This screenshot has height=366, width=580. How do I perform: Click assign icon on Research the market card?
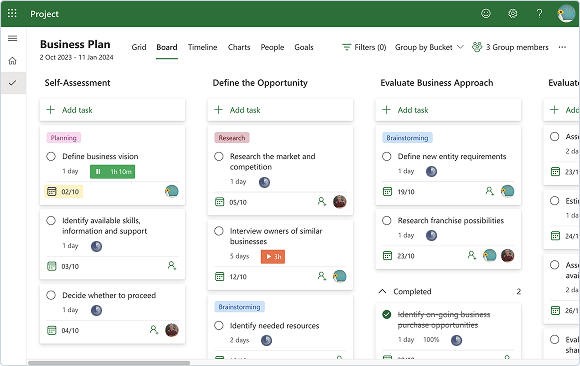tap(322, 202)
